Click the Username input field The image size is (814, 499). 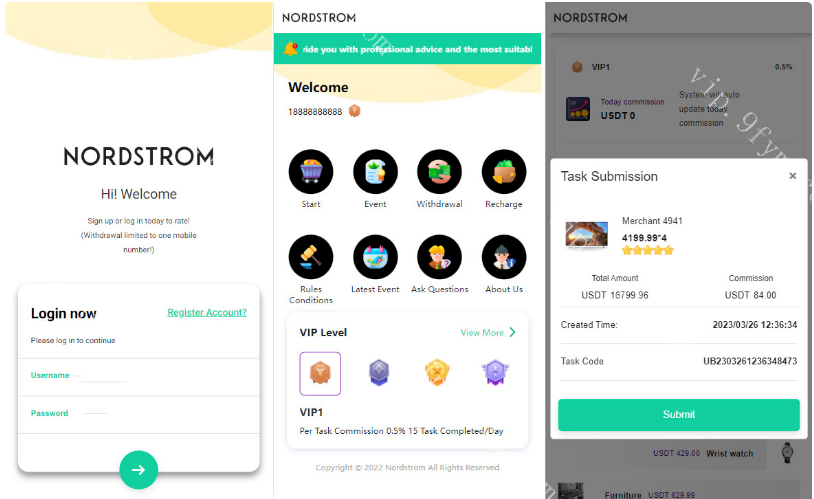pos(139,377)
